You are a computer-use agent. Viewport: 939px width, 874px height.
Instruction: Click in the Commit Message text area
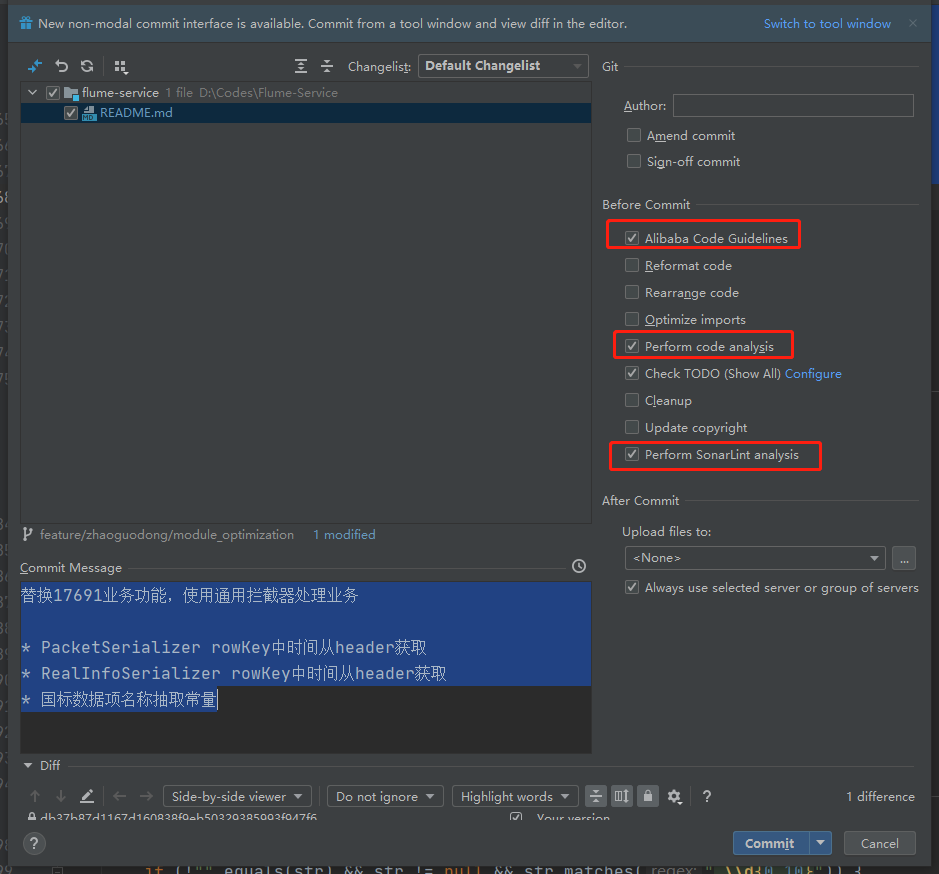306,667
